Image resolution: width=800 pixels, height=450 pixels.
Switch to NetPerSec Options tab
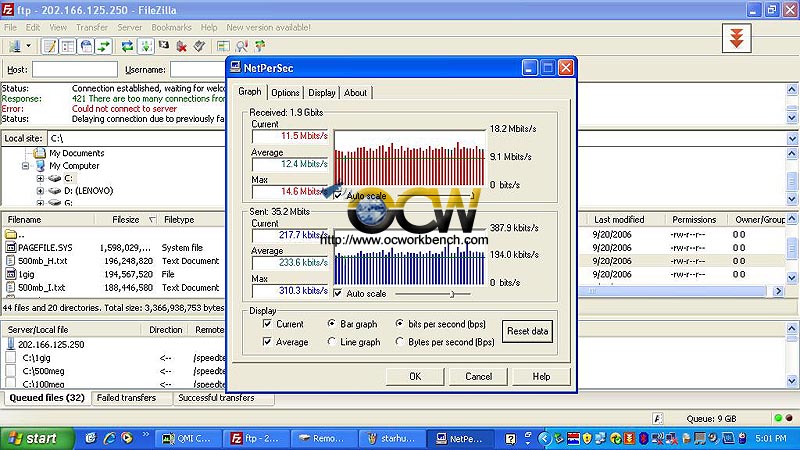285,93
